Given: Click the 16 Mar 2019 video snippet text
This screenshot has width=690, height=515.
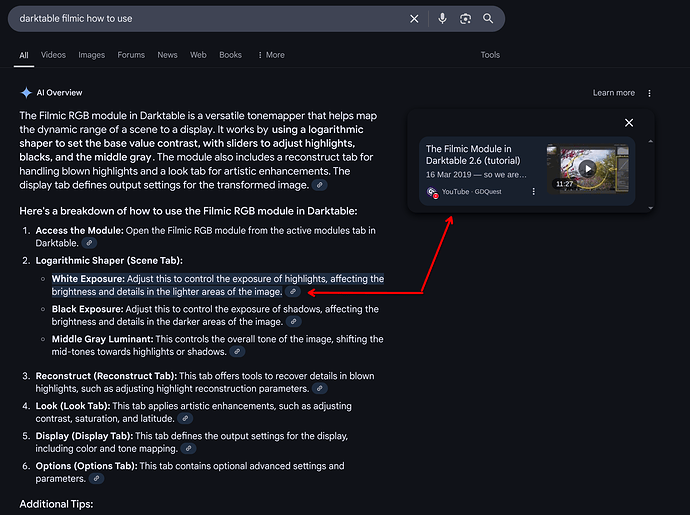Looking at the screenshot, I should 476,175.
